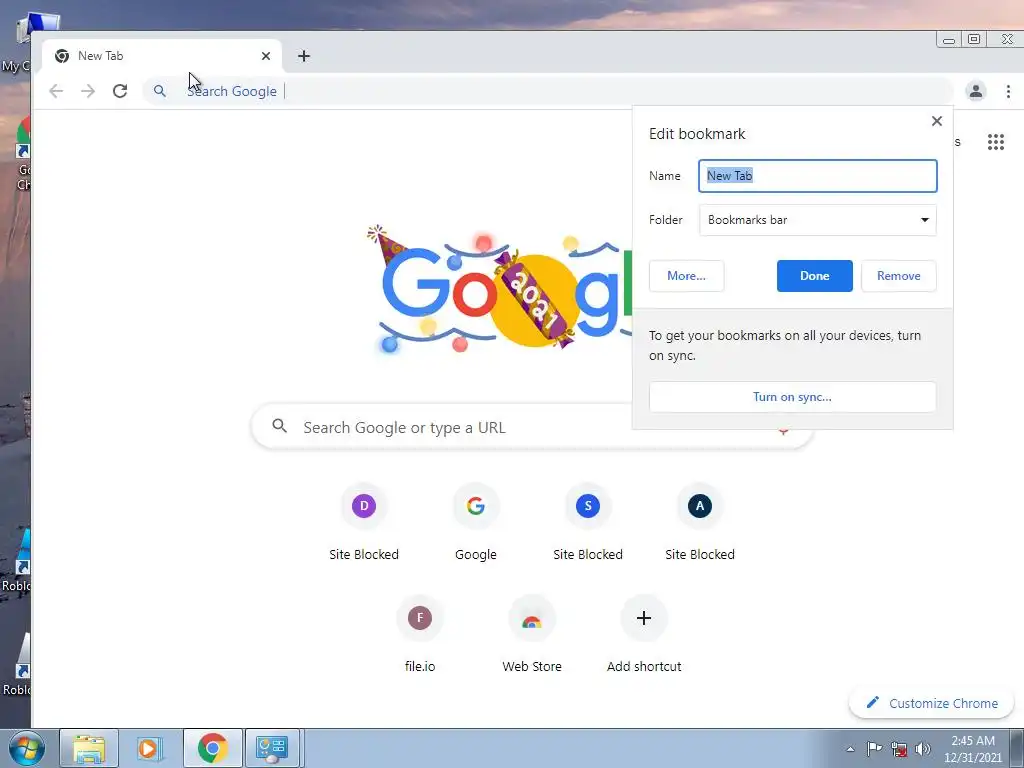The height and width of the screenshot is (768, 1024).
Task: Click the network tray icon
Action: pos(899,749)
